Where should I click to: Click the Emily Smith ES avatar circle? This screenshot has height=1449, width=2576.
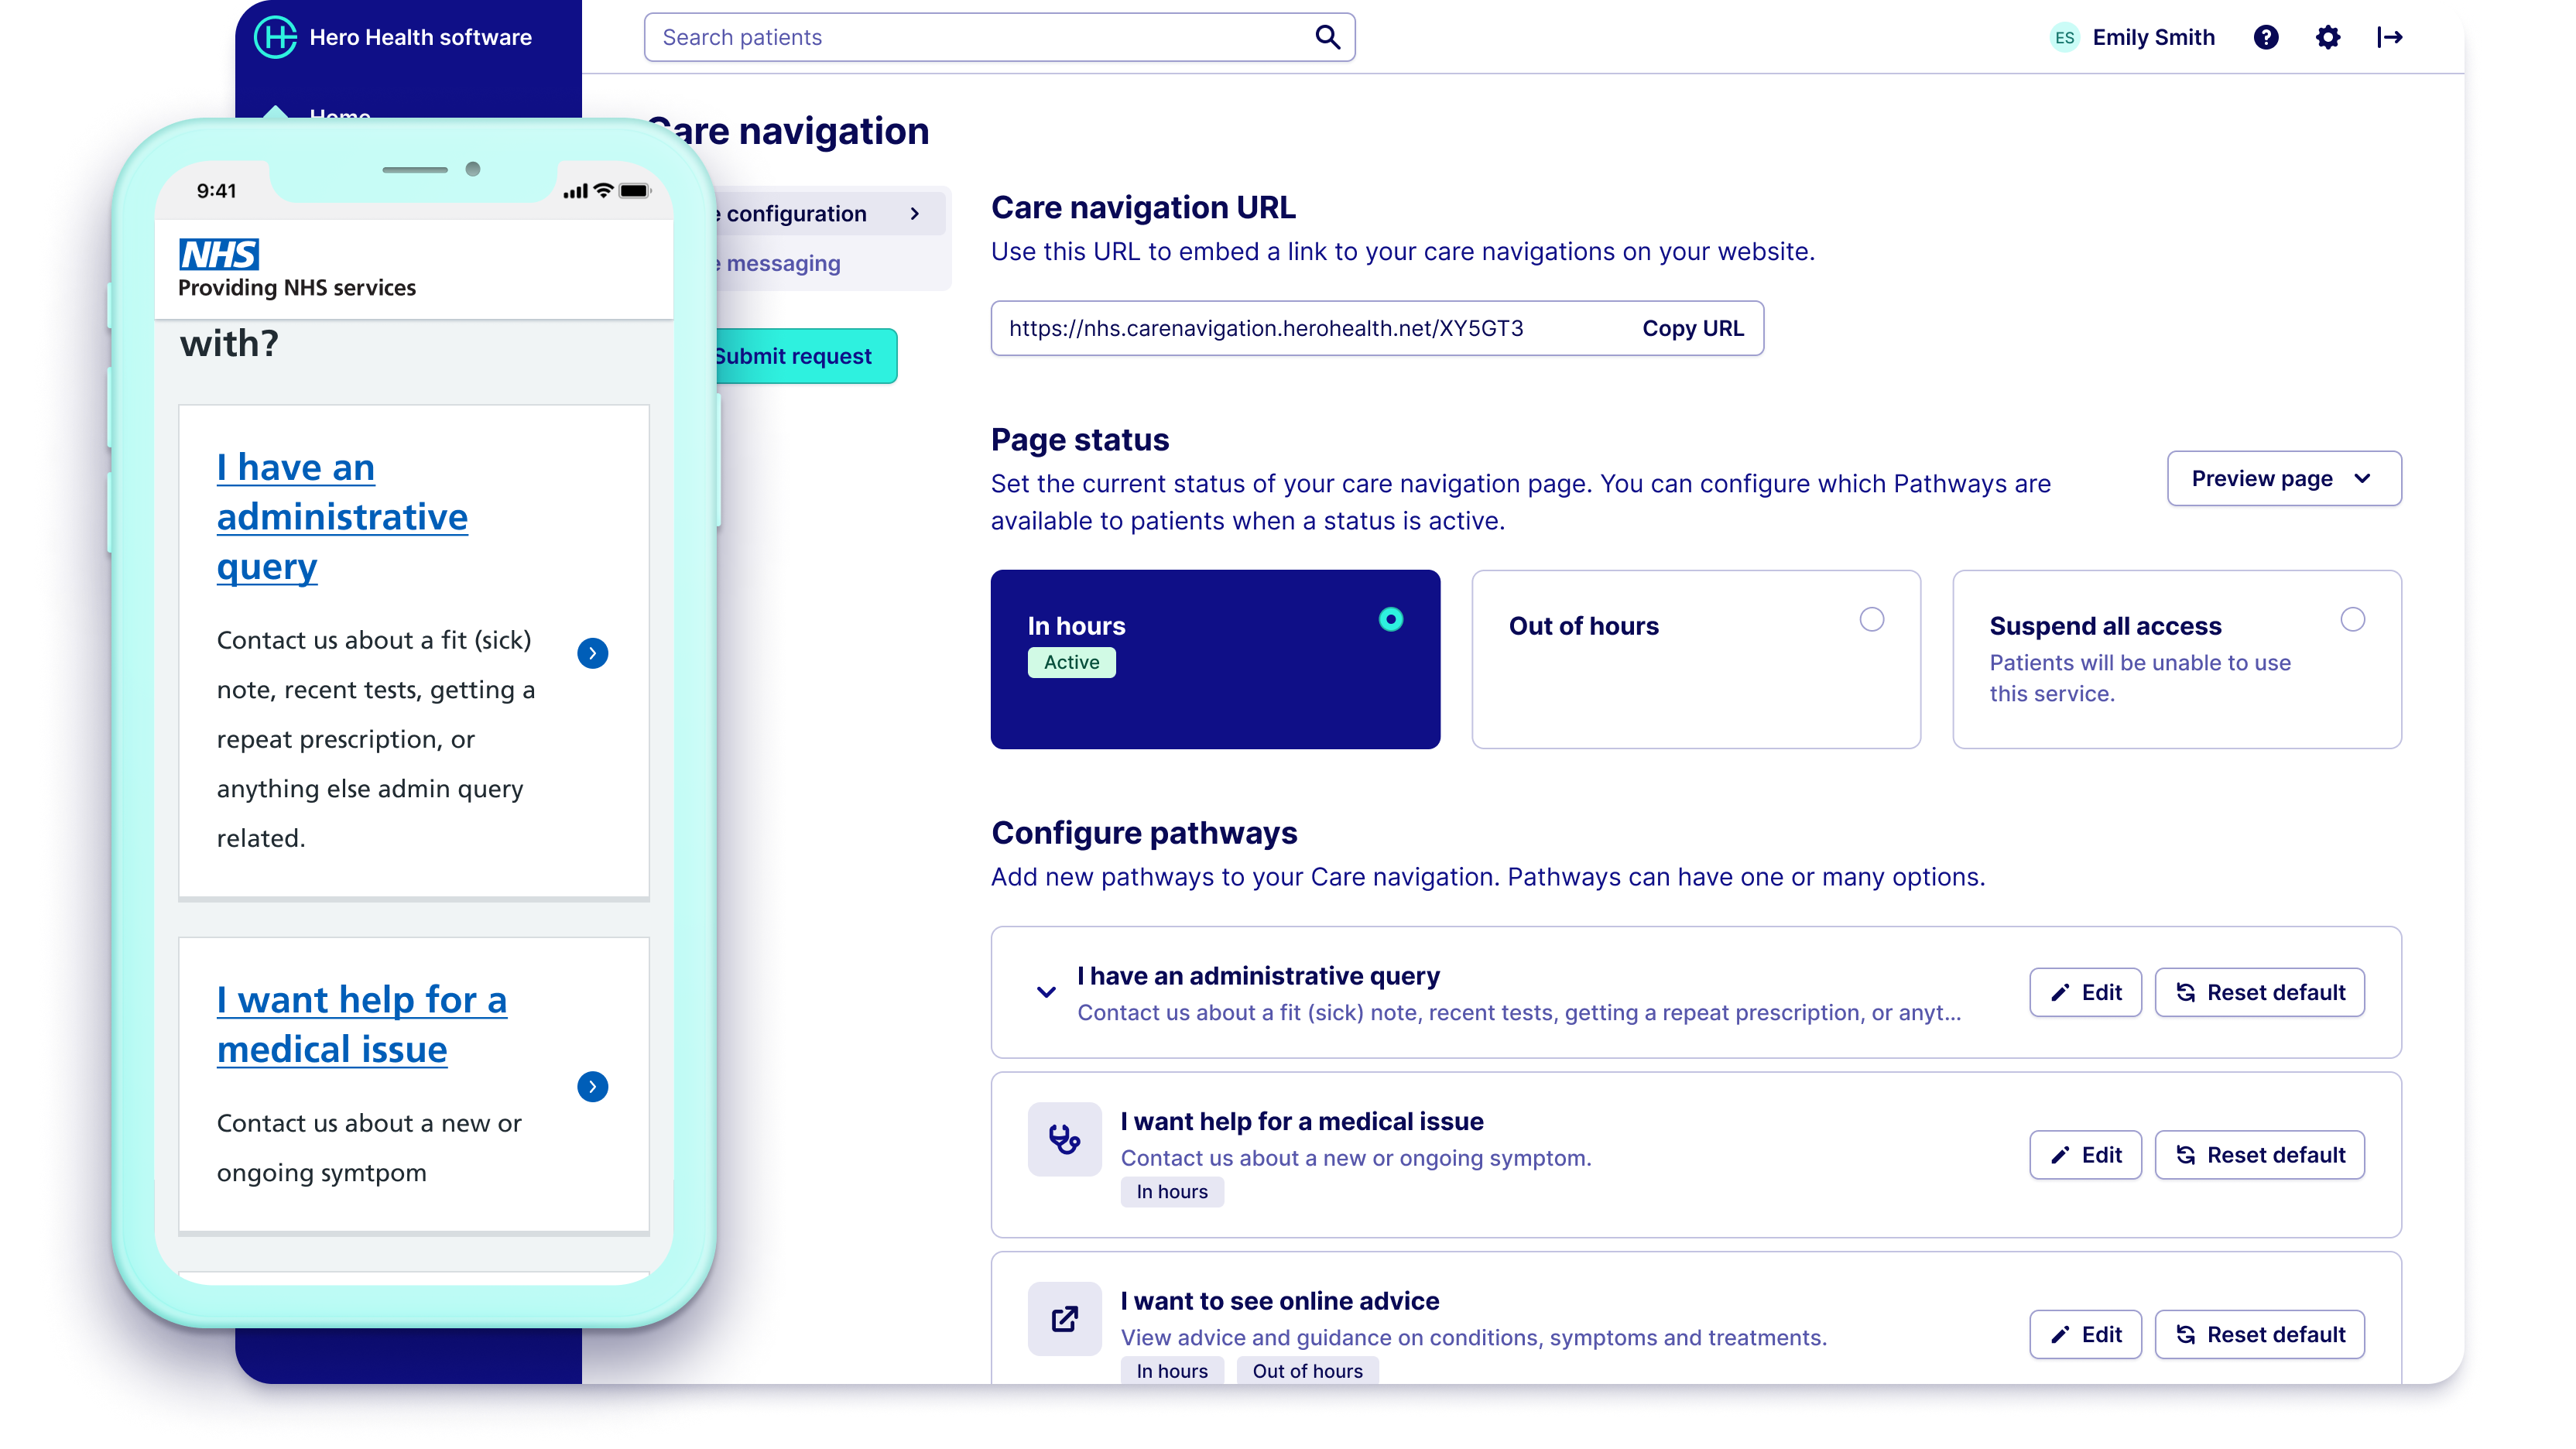2066,37
